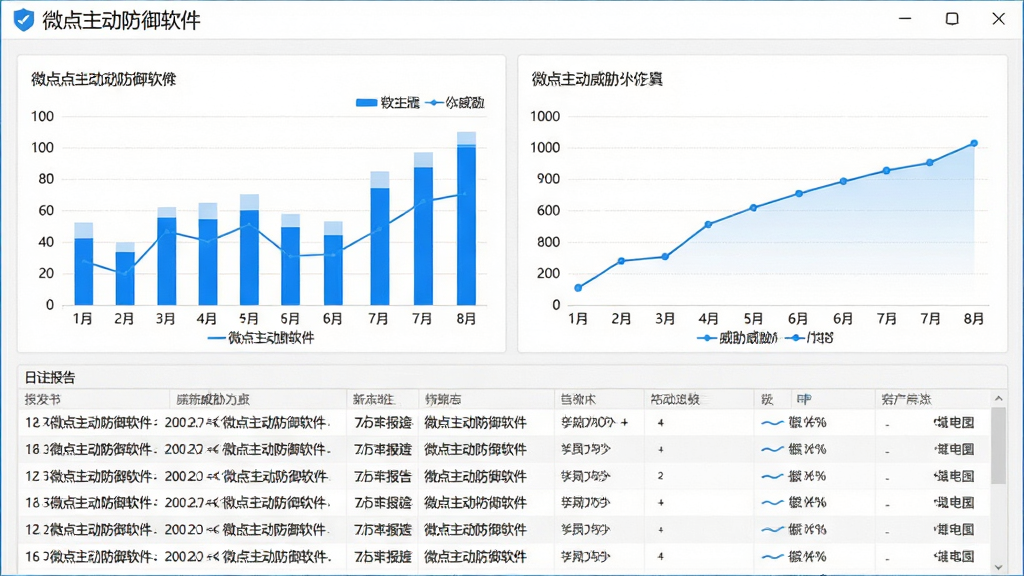
Task: Close the application window
Action: tap(999, 19)
